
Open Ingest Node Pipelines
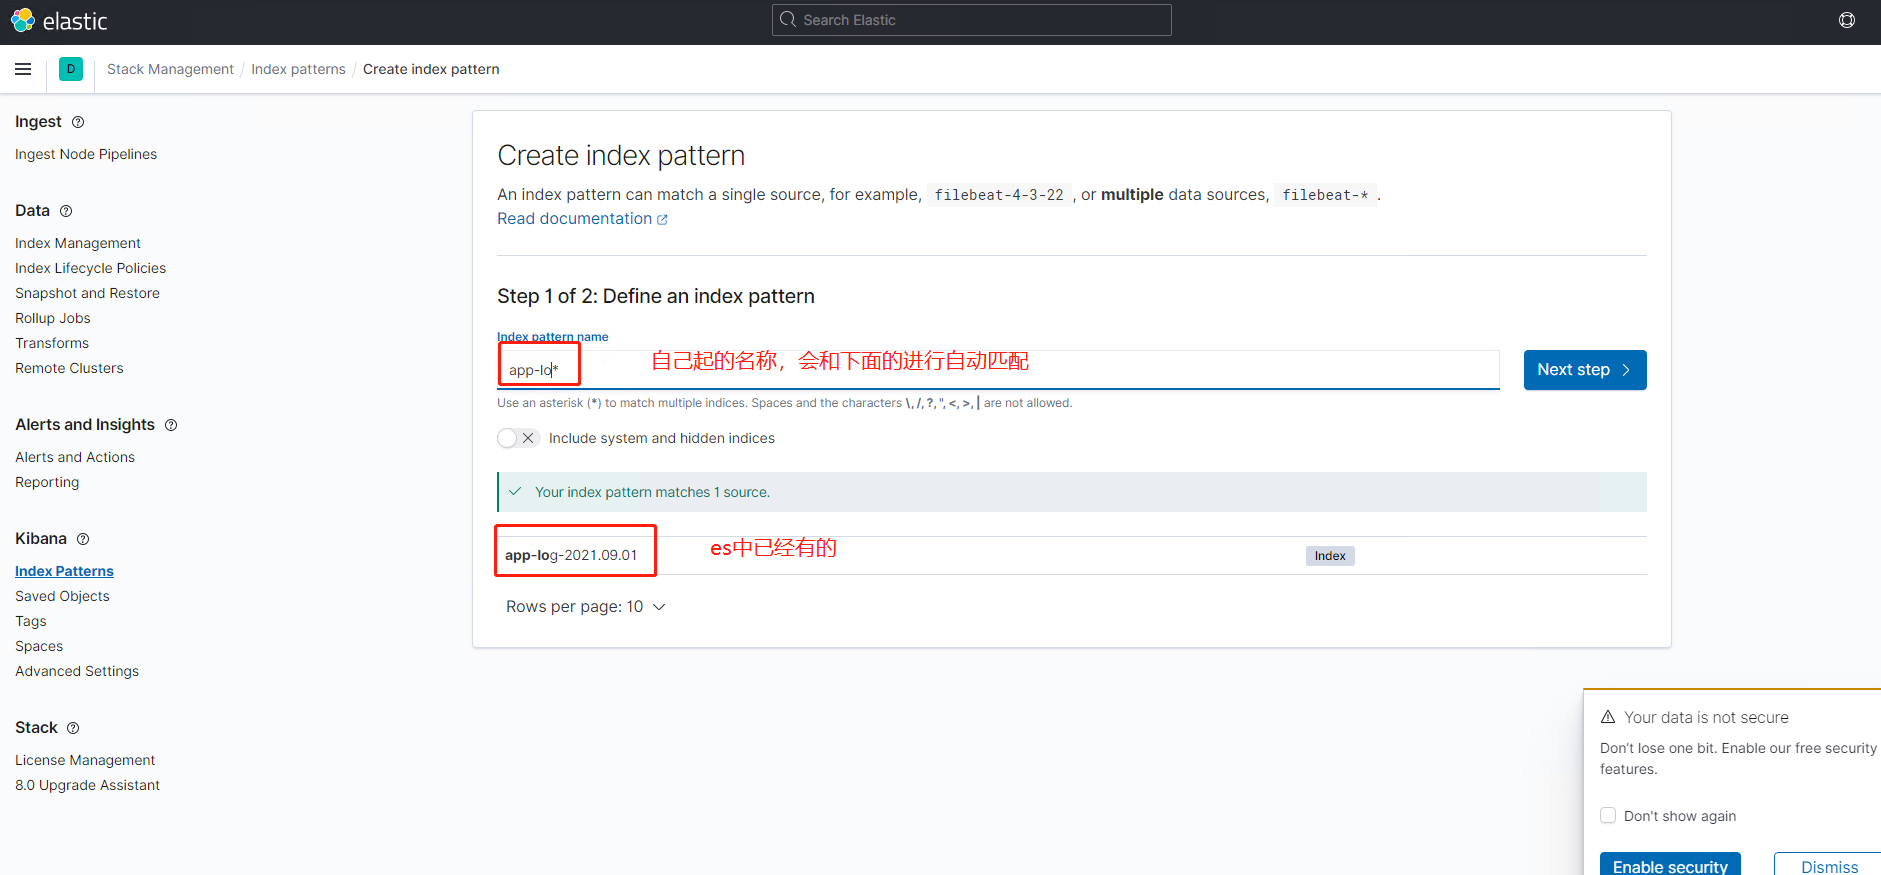(x=86, y=154)
